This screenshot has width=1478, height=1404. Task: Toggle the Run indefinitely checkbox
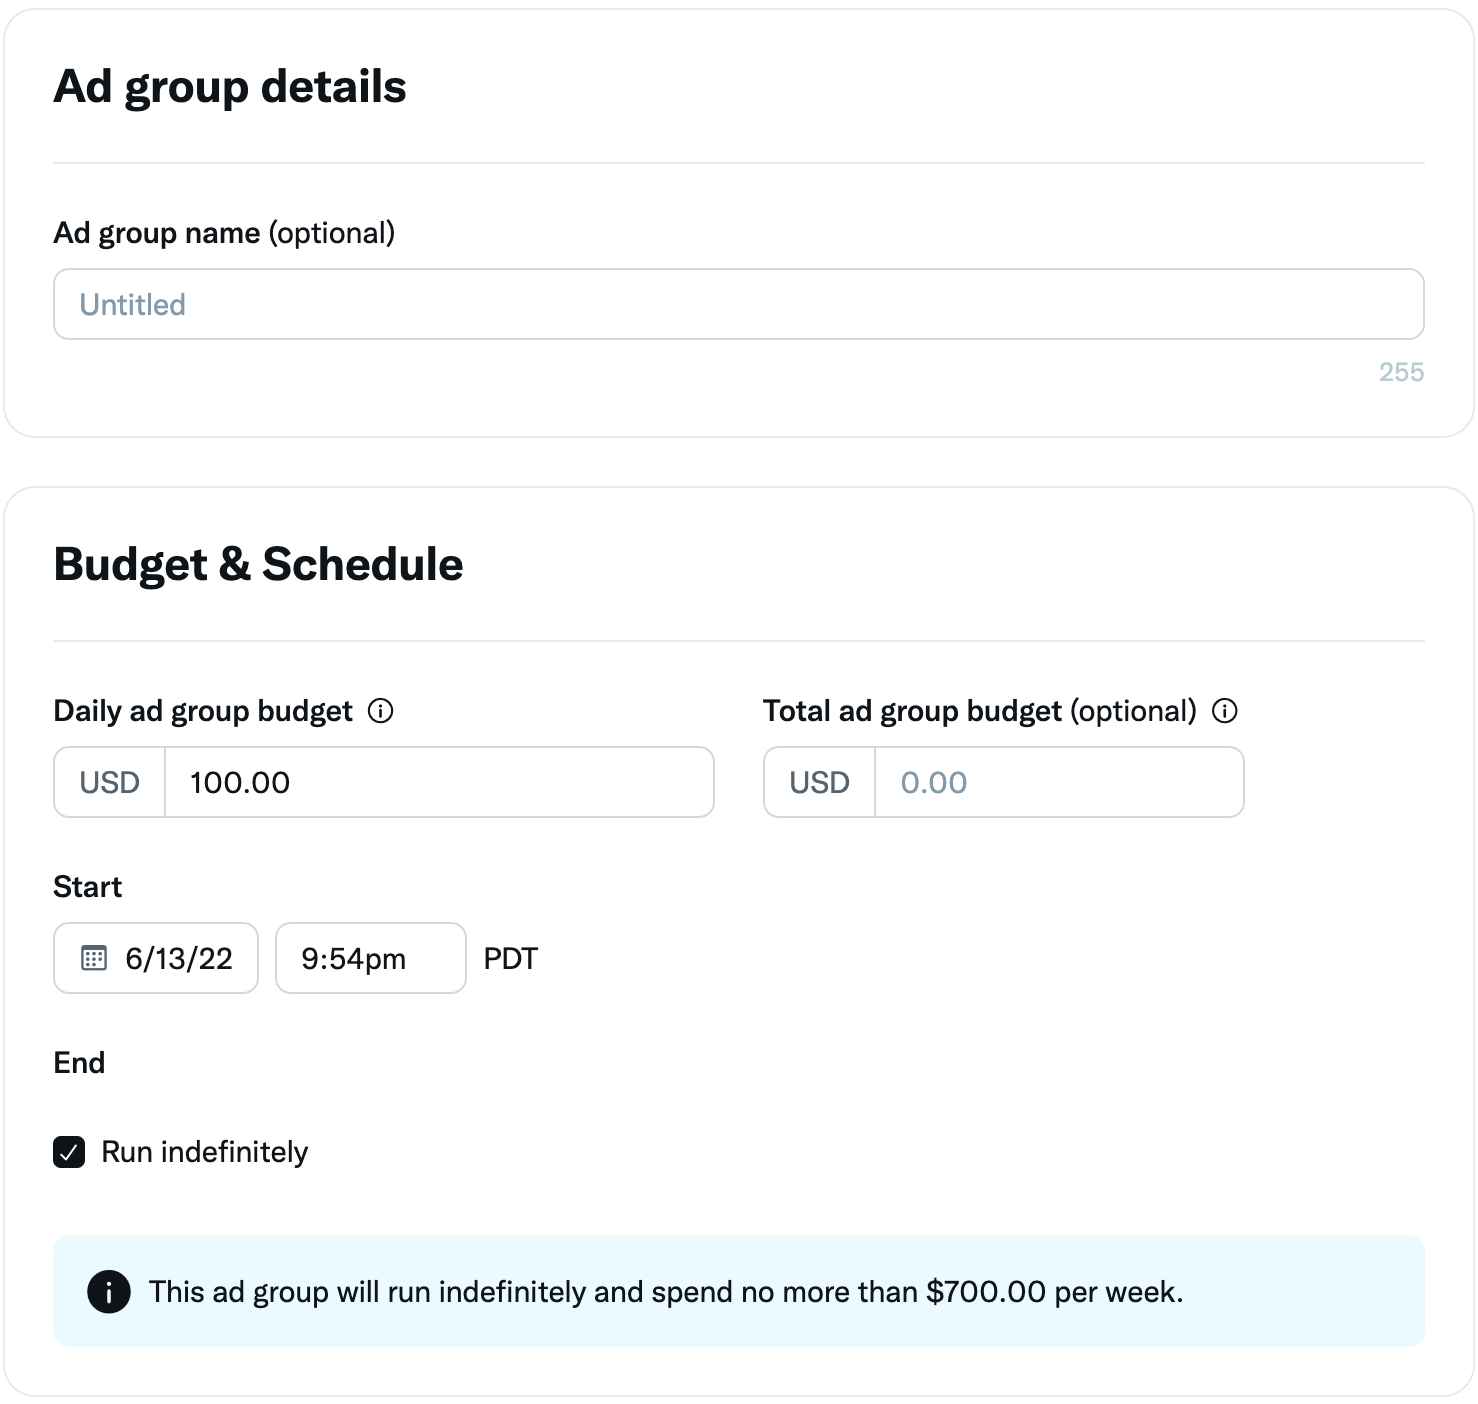[69, 1152]
